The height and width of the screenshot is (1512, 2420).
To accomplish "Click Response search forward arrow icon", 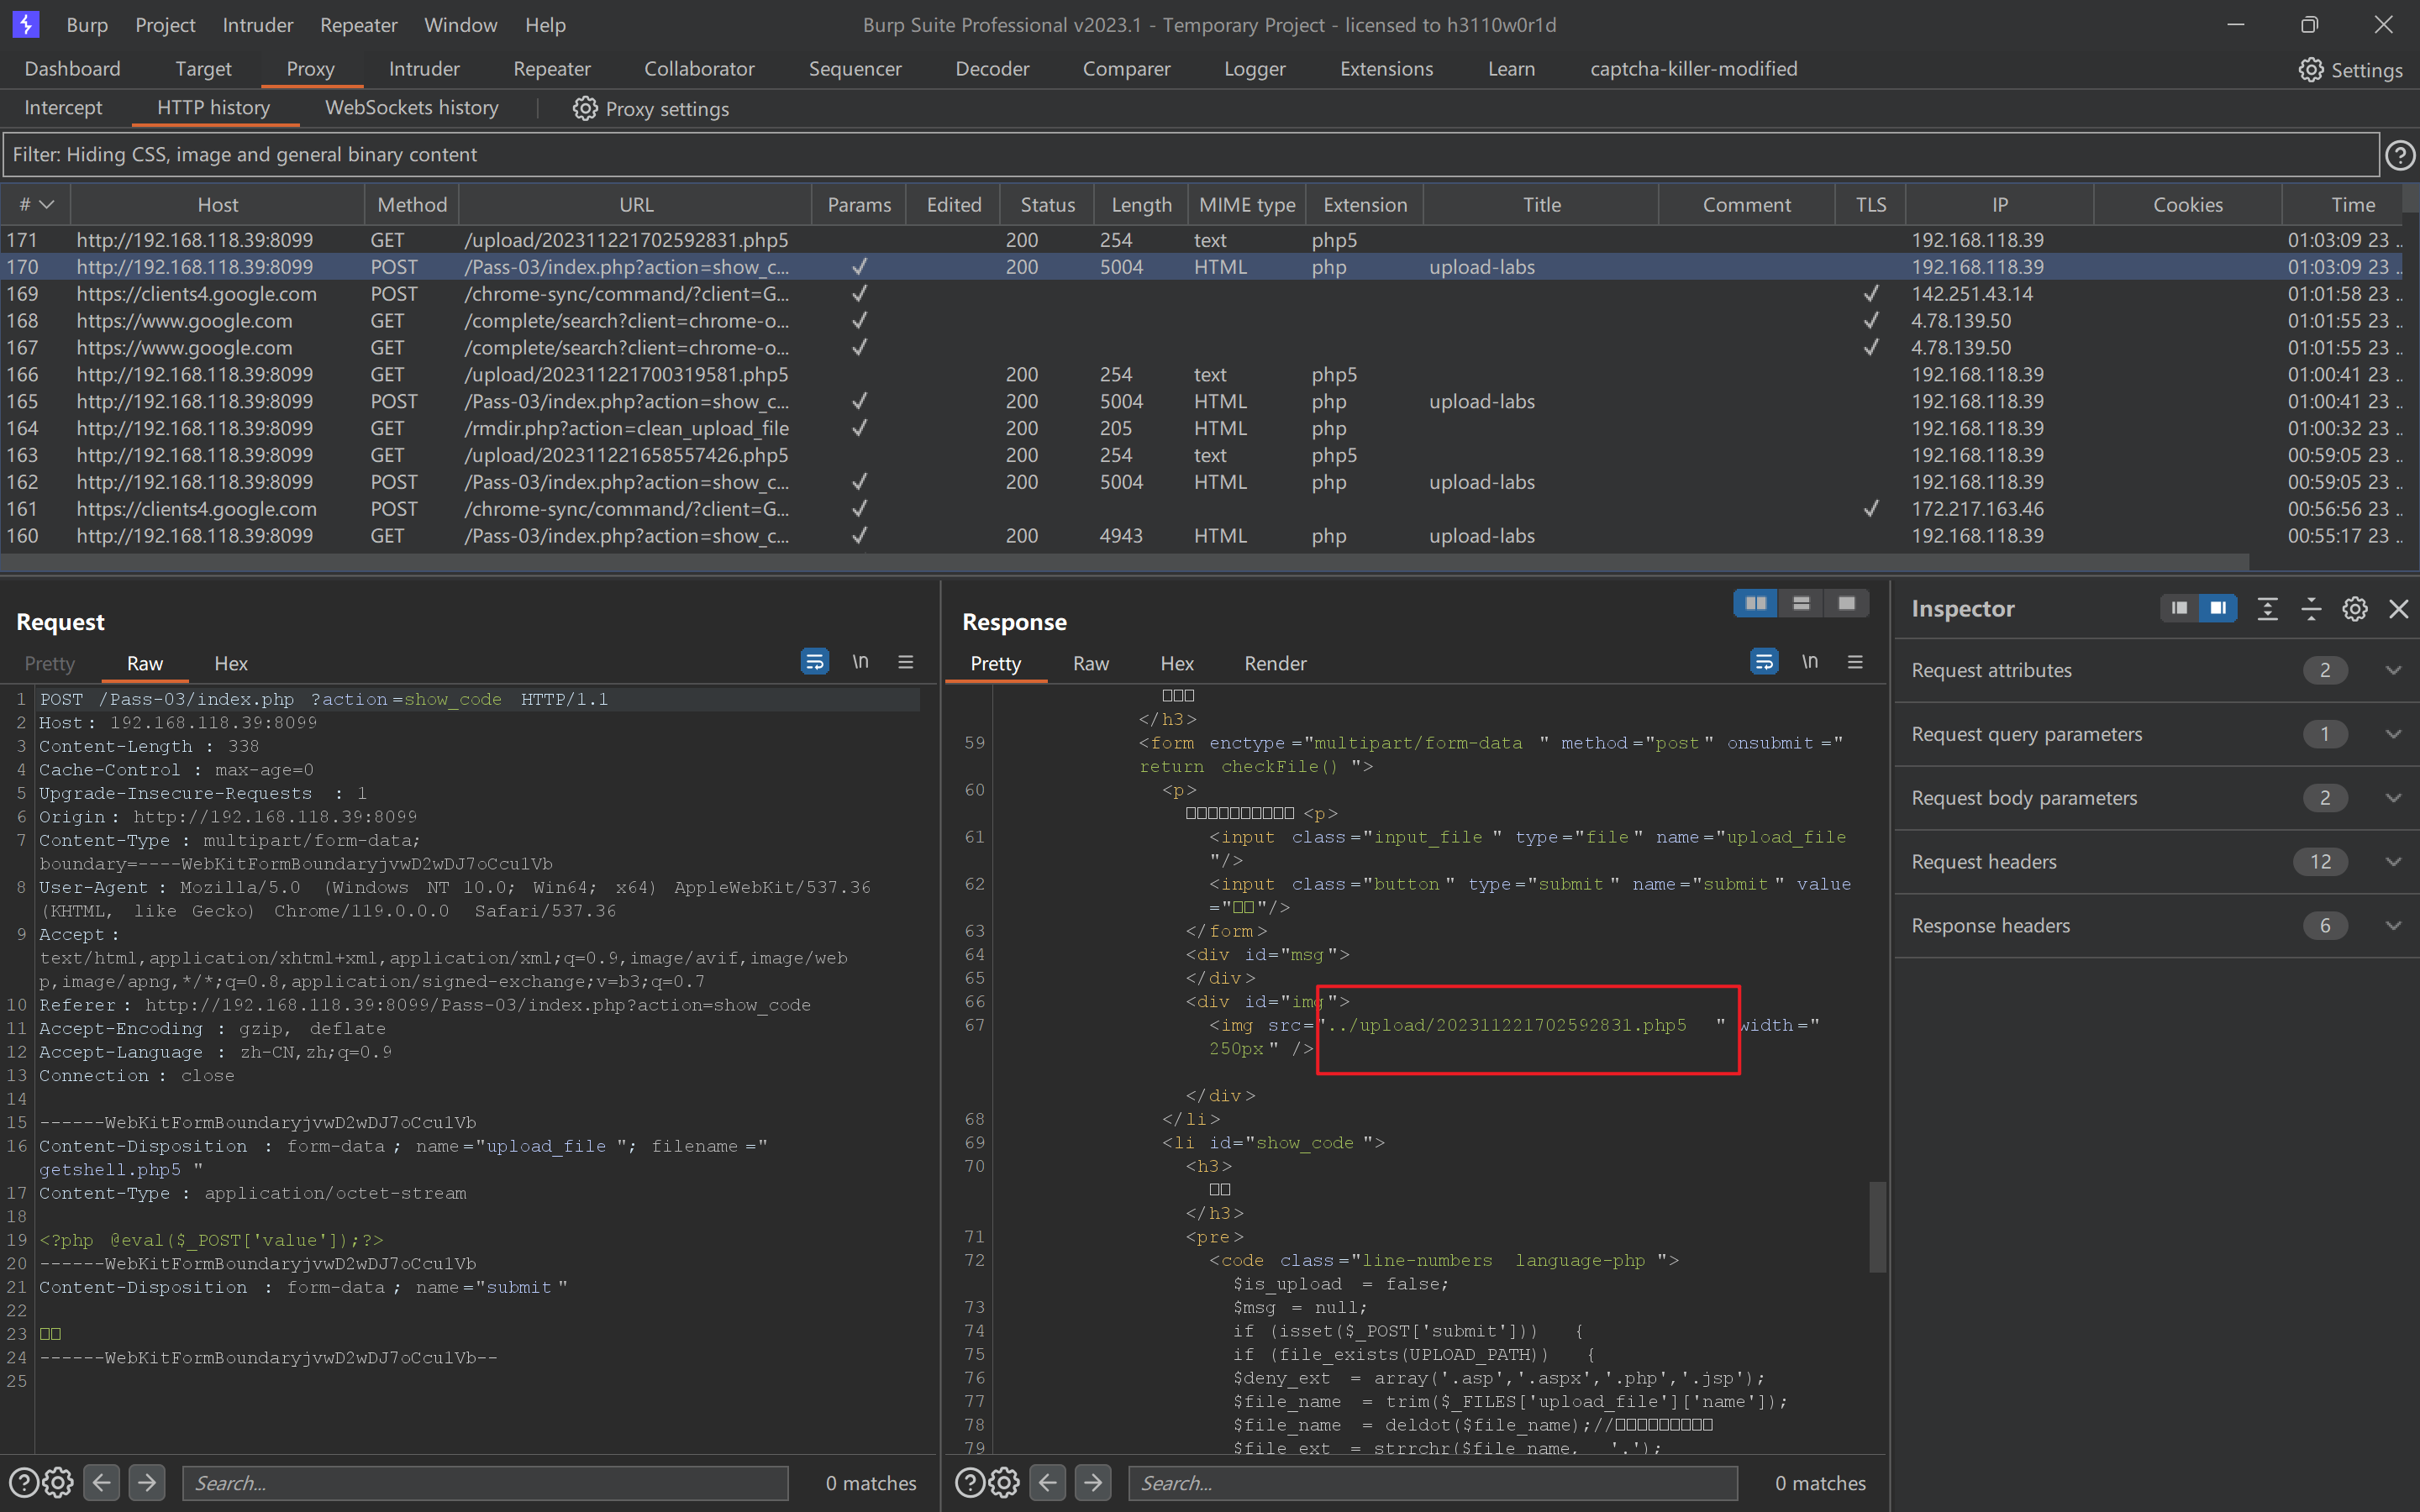I will click(x=1093, y=1482).
